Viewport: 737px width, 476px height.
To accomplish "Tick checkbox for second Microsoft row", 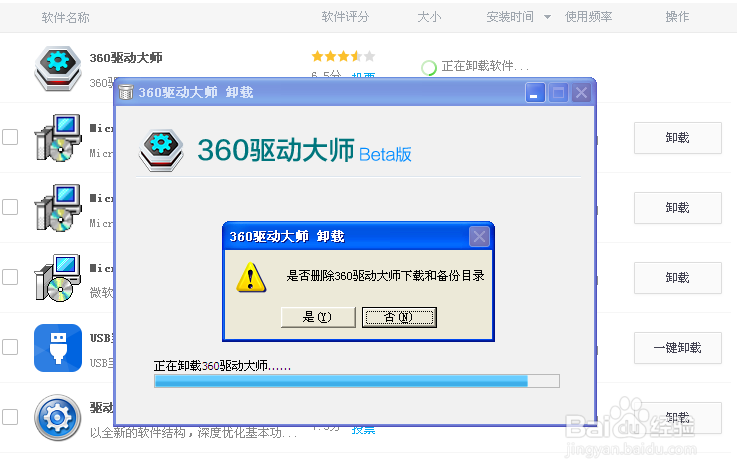I will 10,207.
